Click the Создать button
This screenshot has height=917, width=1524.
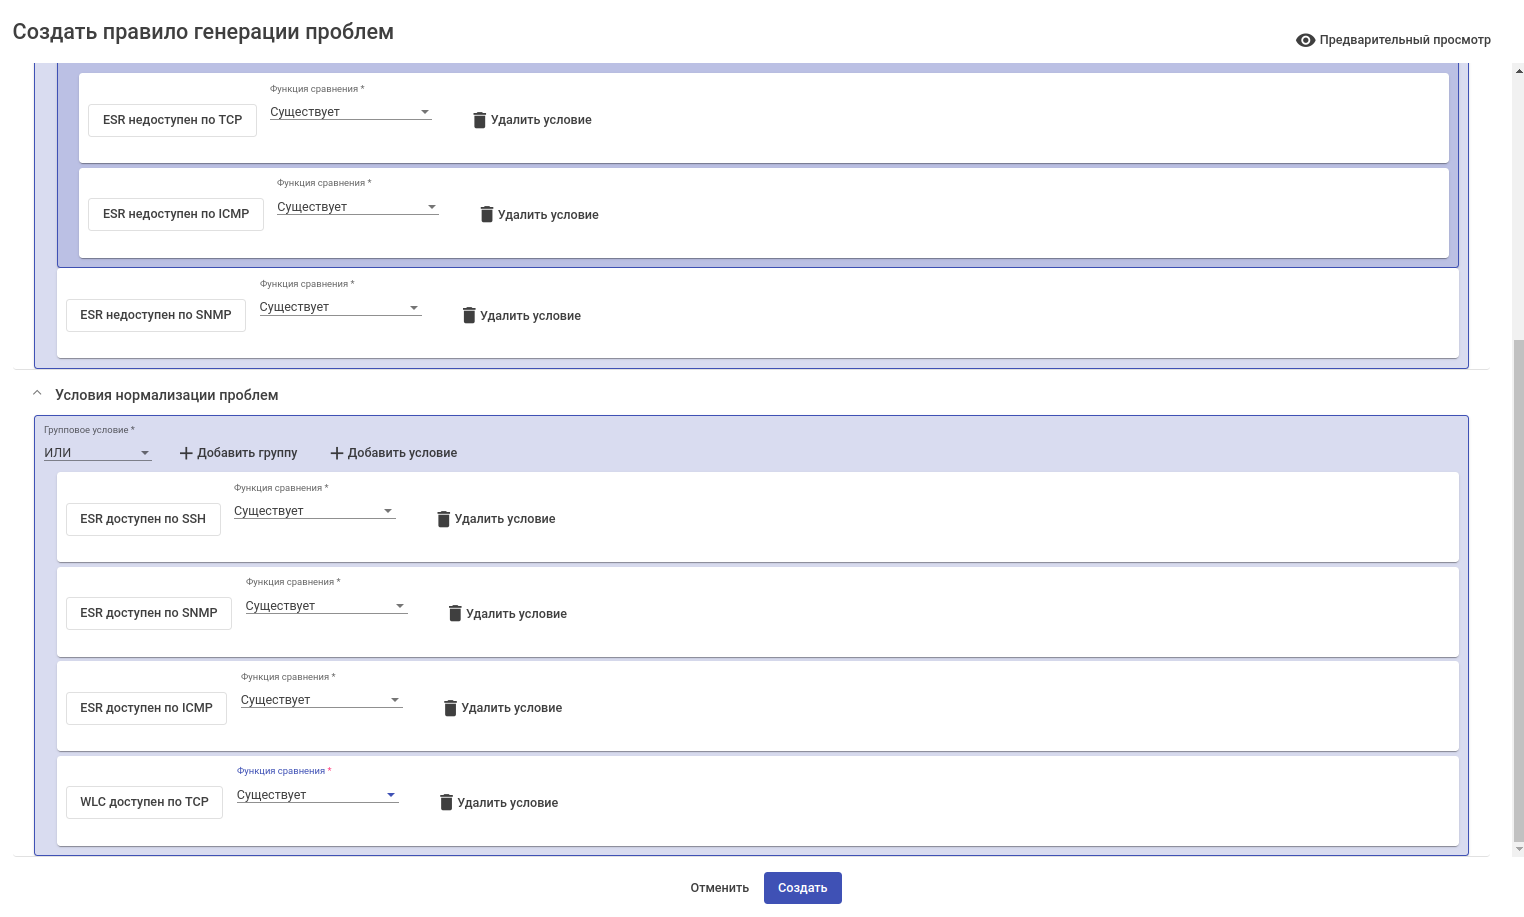tap(802, 888)
